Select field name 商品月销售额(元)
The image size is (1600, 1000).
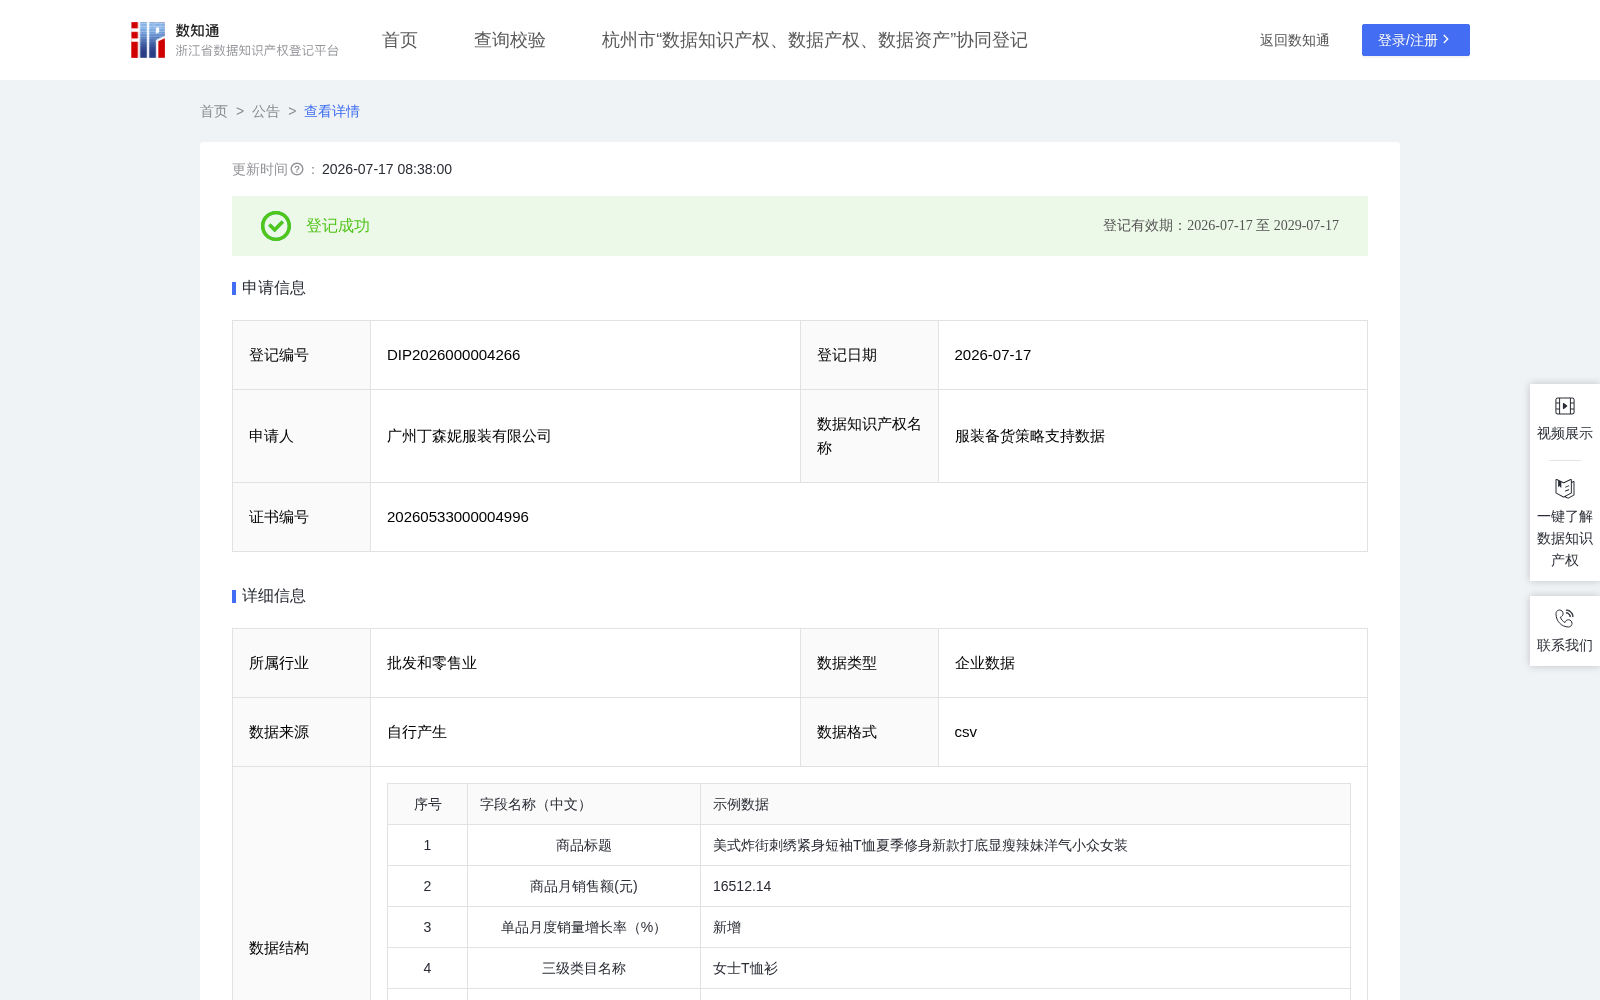point(584,886)
